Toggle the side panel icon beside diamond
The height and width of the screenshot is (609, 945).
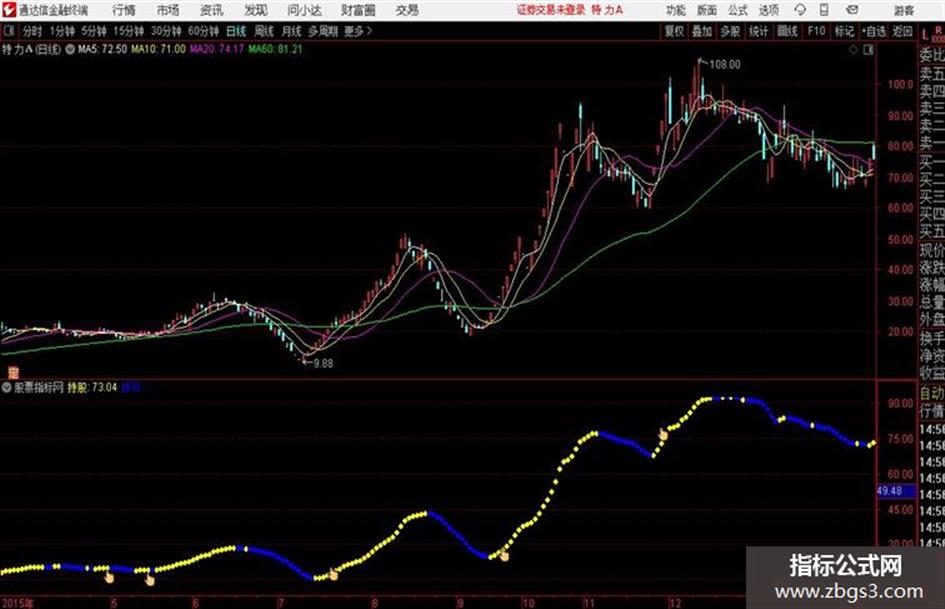868,50
